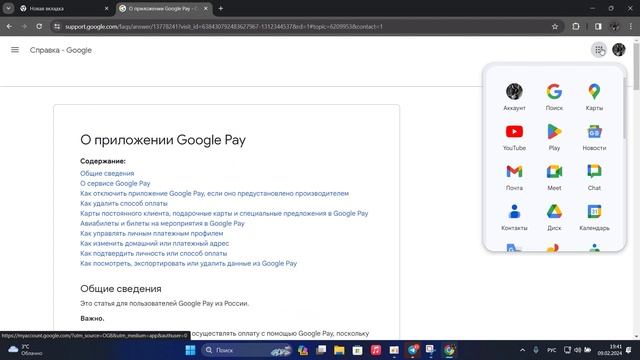
Task: Click the Справка - Google header title
Action: [x=60, y=50]
